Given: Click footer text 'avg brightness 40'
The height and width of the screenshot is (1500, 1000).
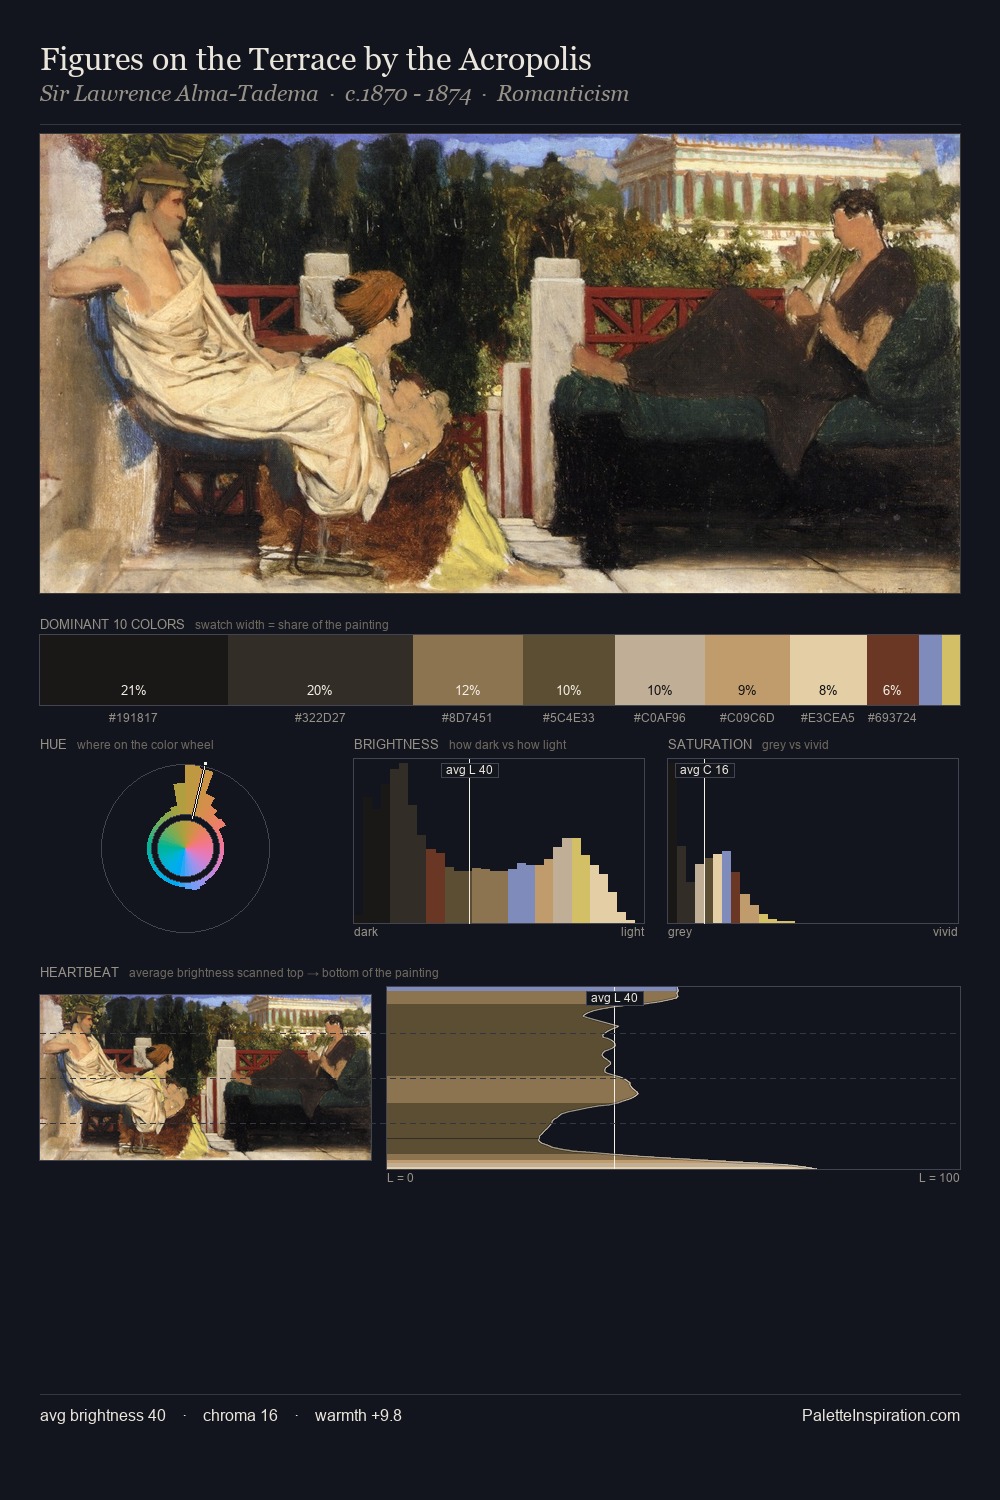Looking at the screenshot, I should pyautogui.click(x=103, y=1415).
